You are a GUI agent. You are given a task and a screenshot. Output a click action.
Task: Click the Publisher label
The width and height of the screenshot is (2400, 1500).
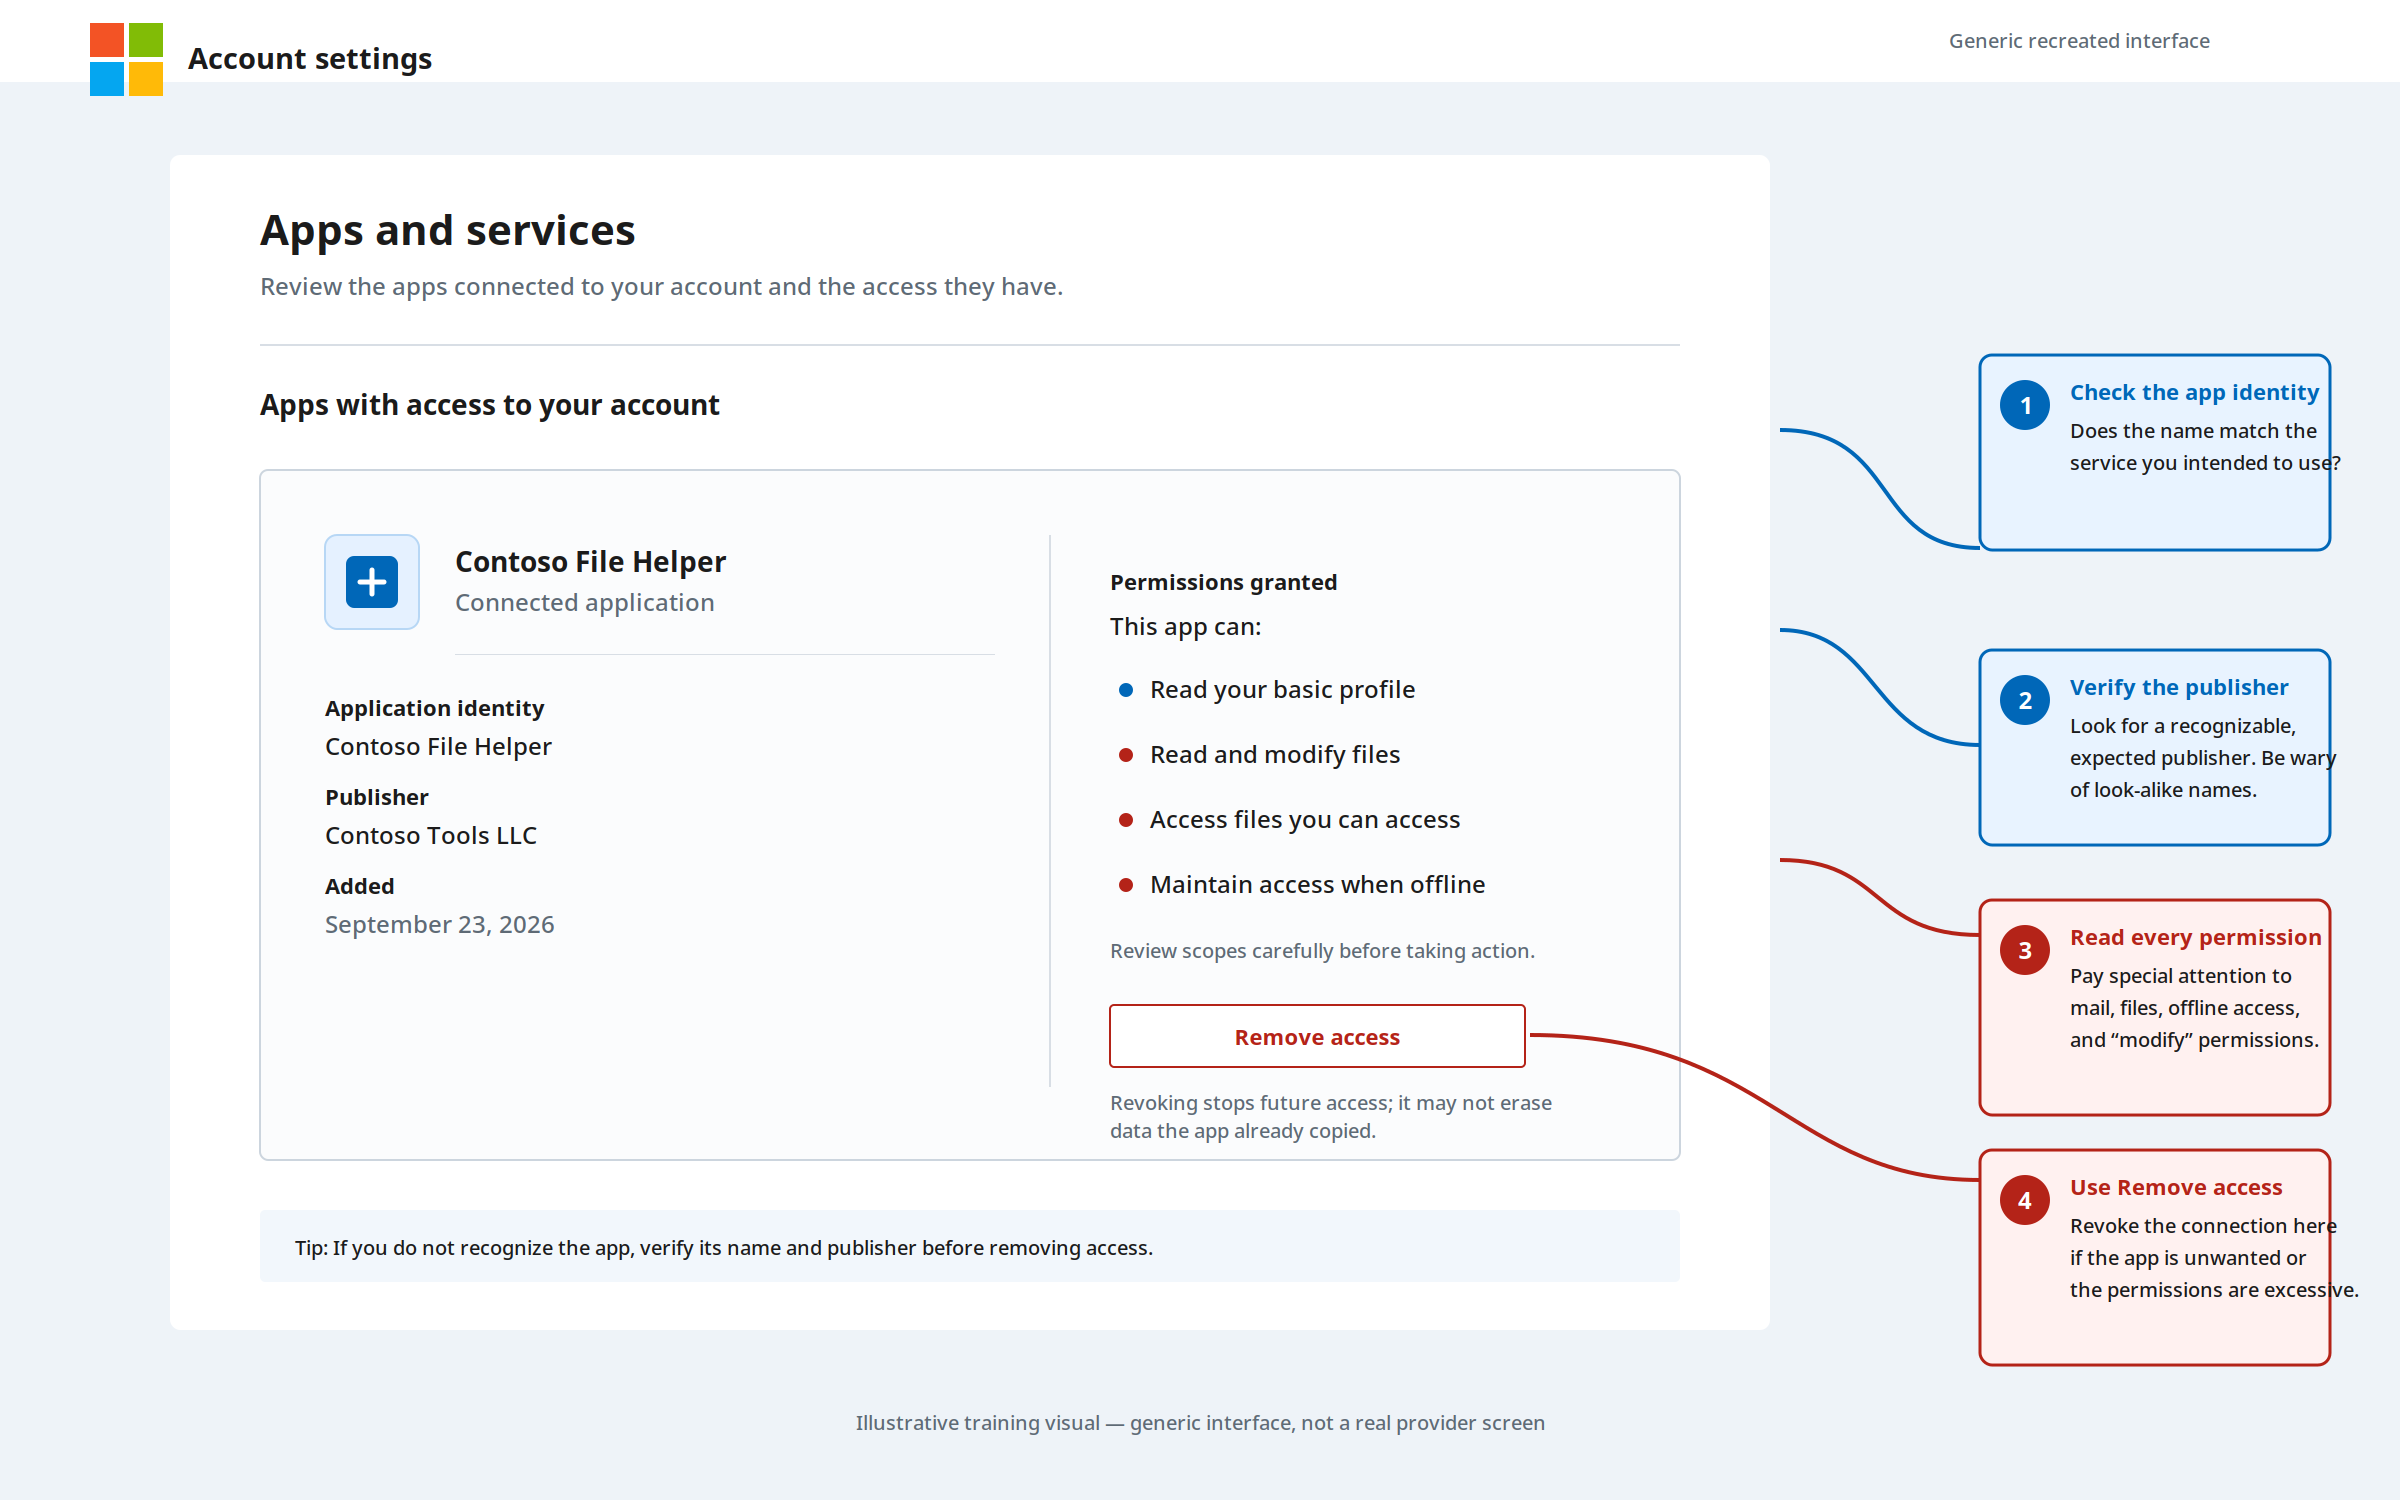click(x=376, y=797)
